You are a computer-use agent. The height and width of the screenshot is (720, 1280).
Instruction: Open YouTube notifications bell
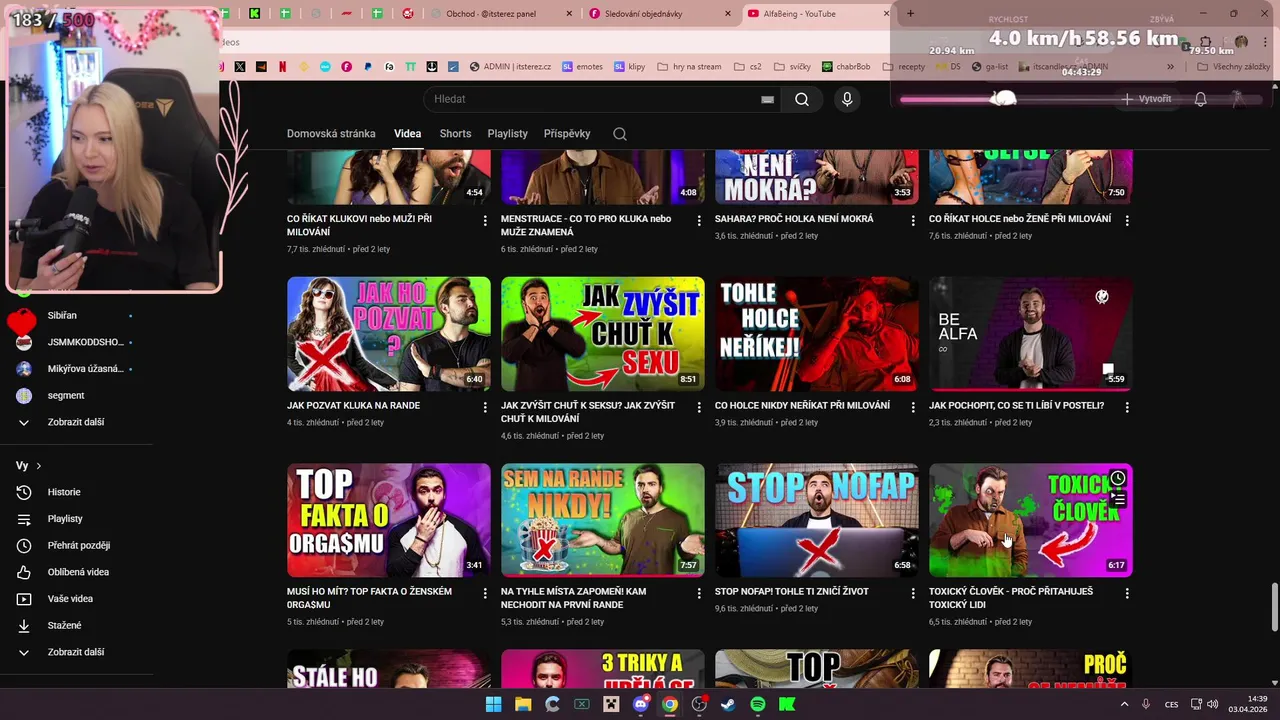click(x=1200, y=99)
